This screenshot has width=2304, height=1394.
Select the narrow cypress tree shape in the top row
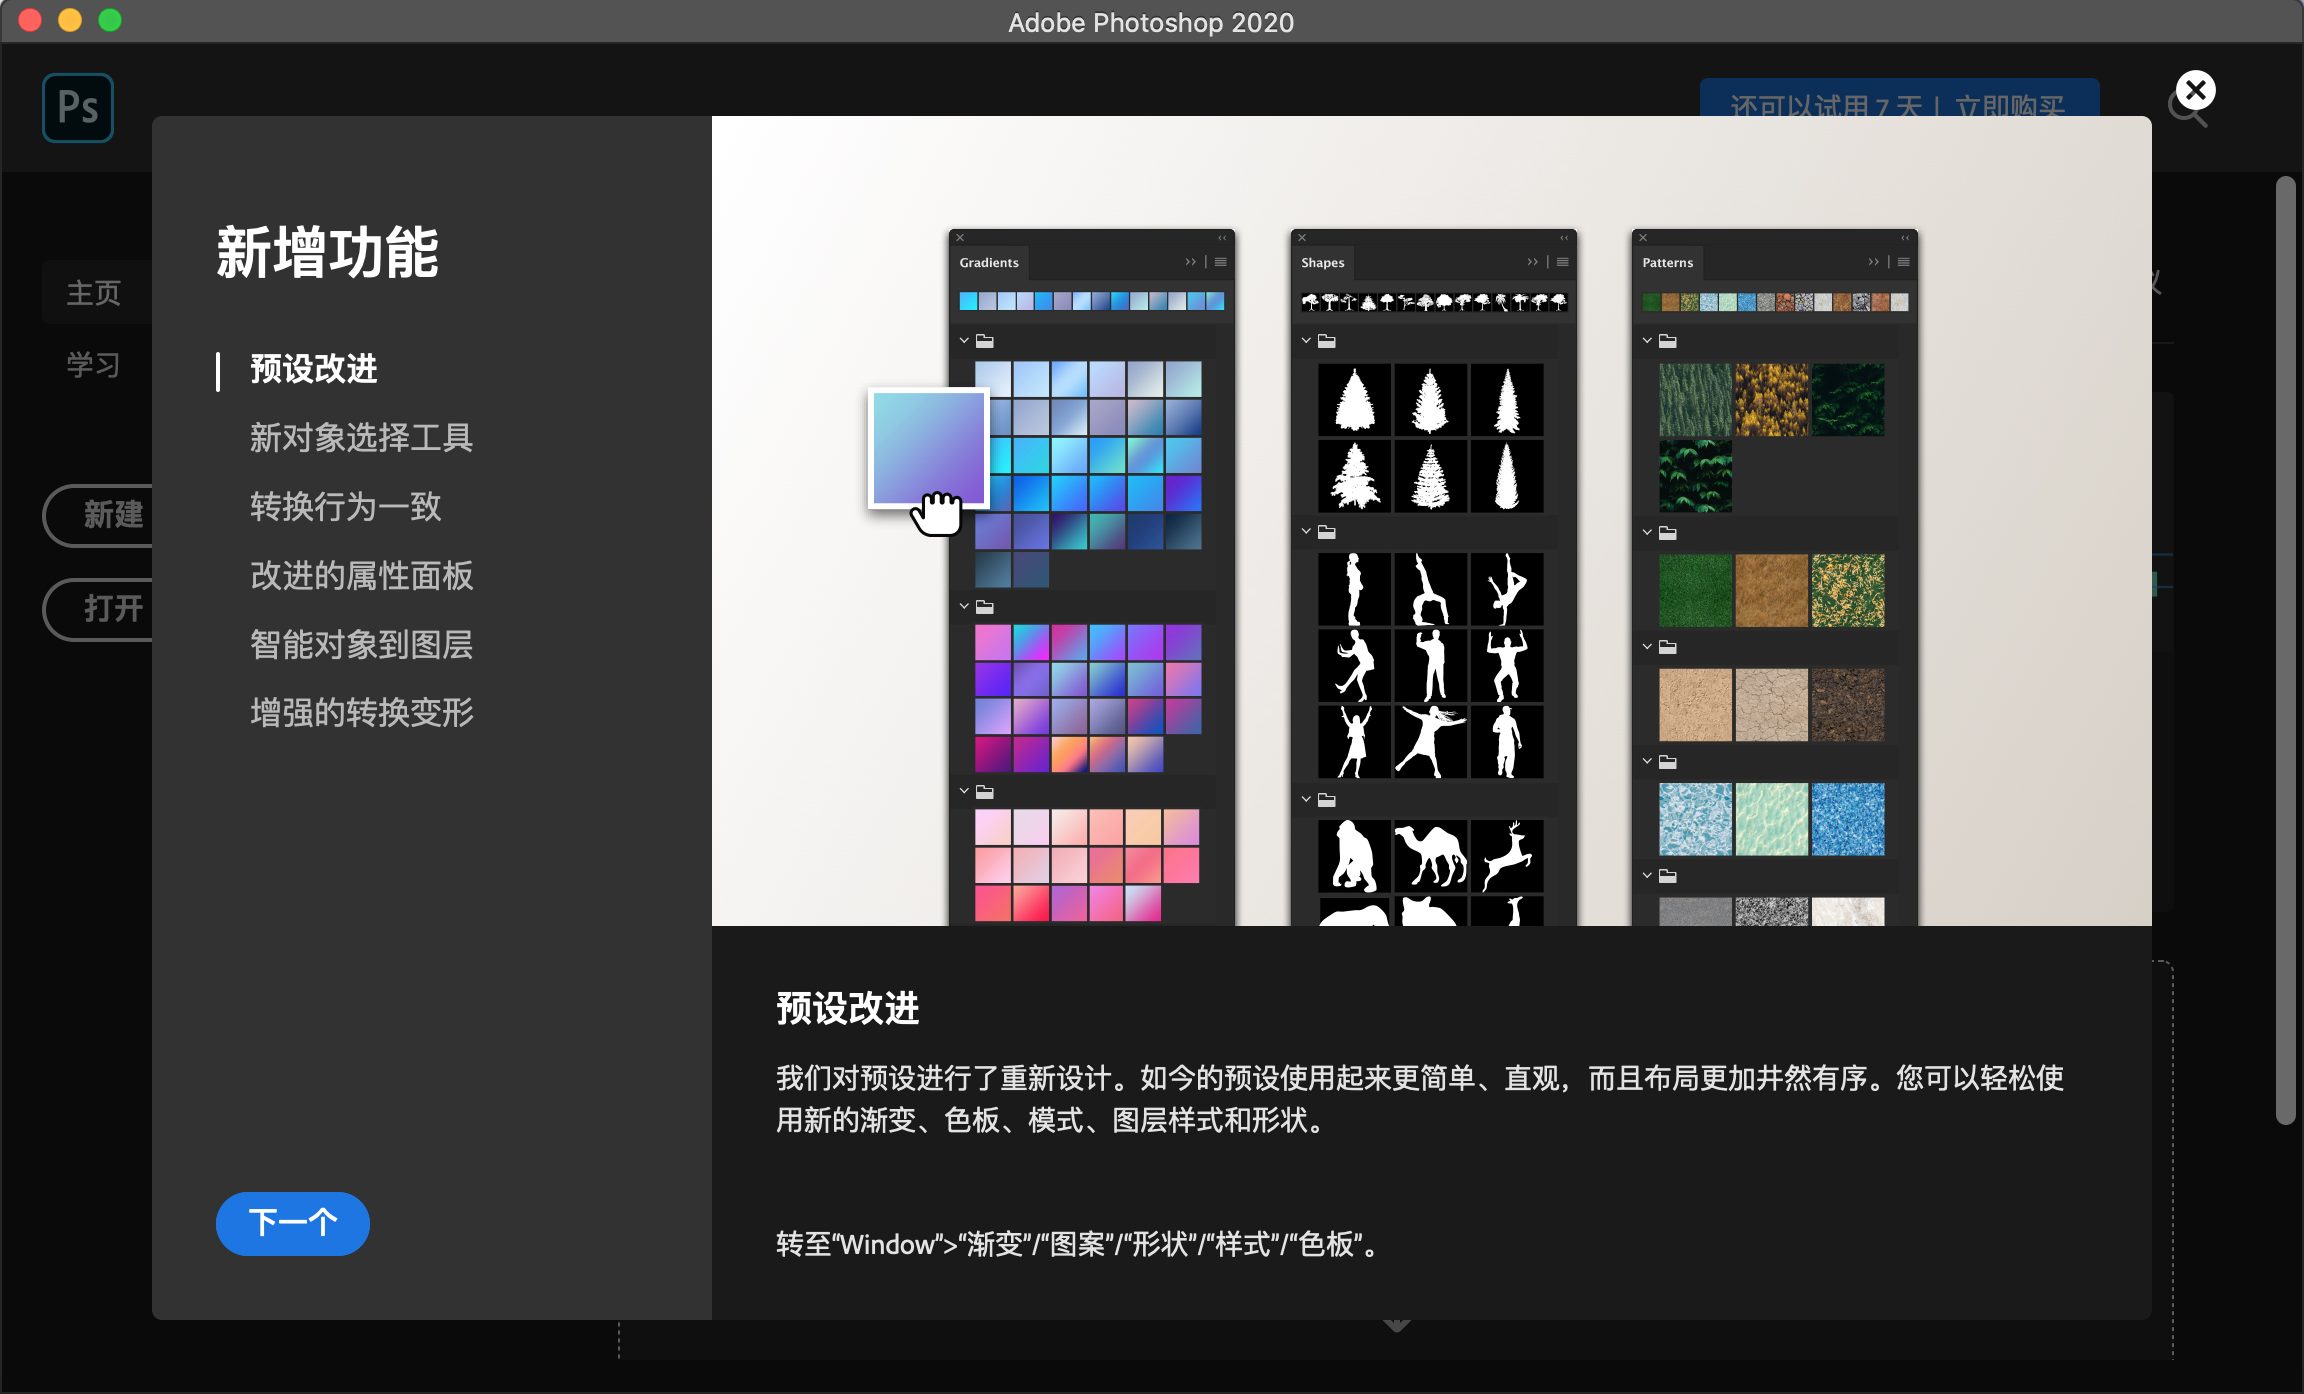click(x=1507, y=400)
